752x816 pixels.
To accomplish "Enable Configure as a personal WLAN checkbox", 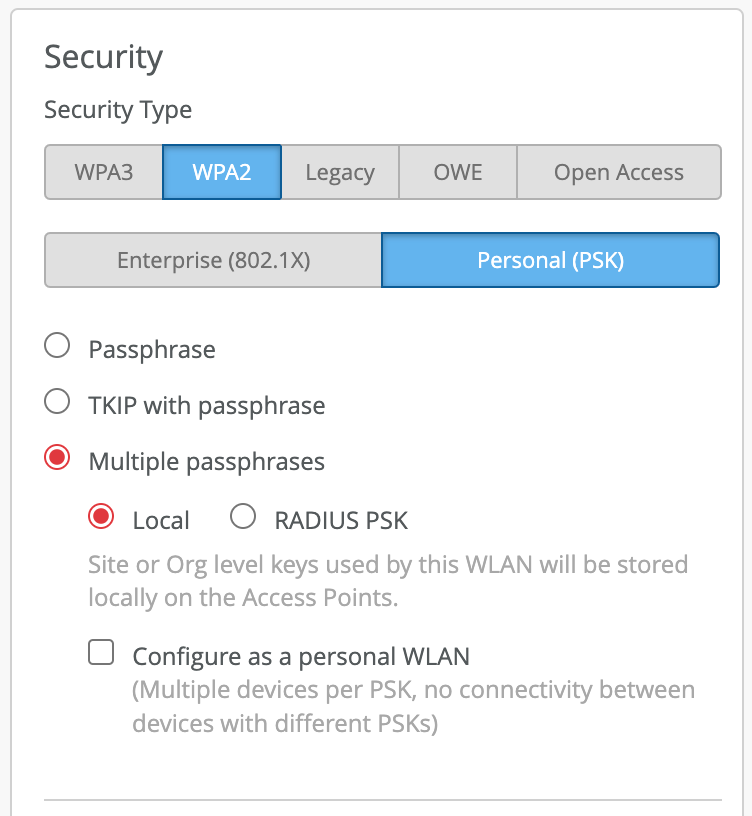I will 101,654.
